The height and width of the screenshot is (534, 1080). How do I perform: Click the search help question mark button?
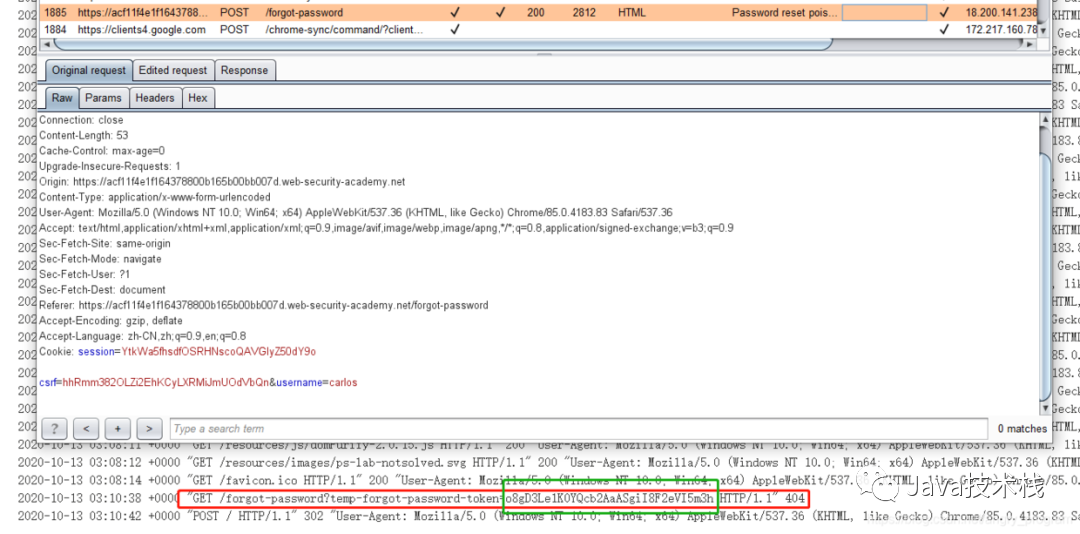pyautogui.click(x=54, y=429)
